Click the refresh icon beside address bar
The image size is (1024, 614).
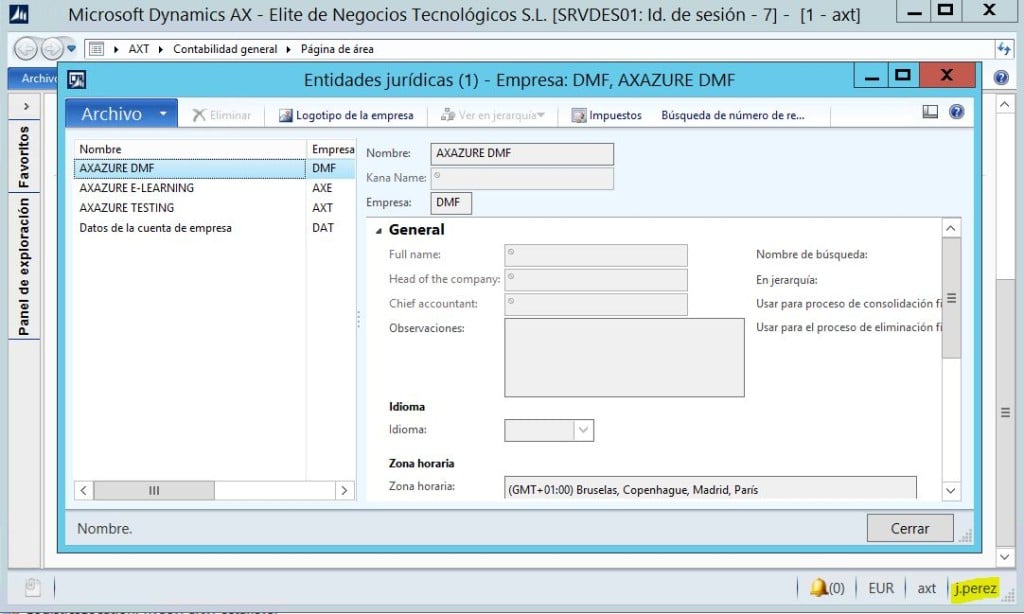[x=1004, y=49]
